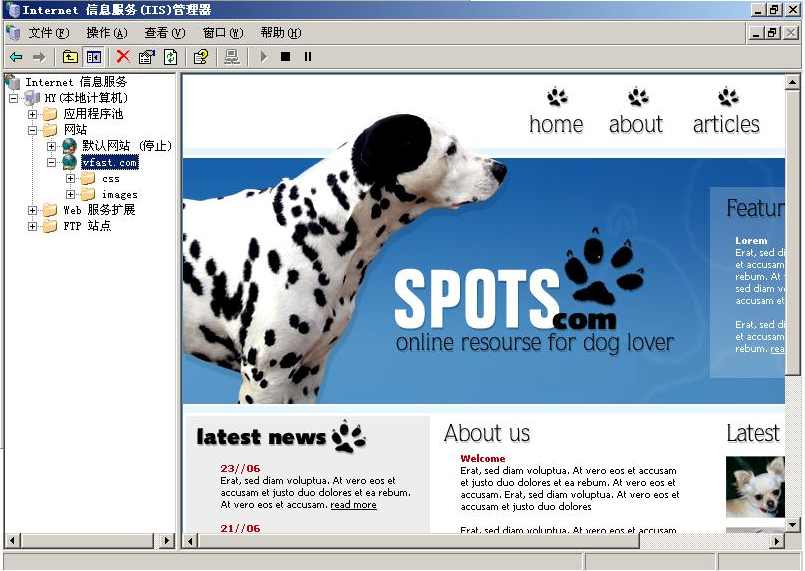The height and width of the screenshot is (571, 805).
Task: Toggle the show/hide console tree icon
Action: [93, 57]
